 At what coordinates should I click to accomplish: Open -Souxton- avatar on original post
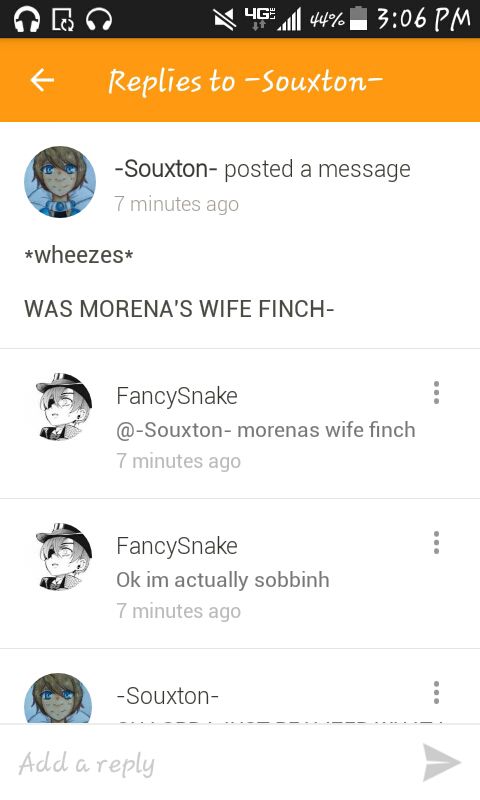tap(60, 182)
